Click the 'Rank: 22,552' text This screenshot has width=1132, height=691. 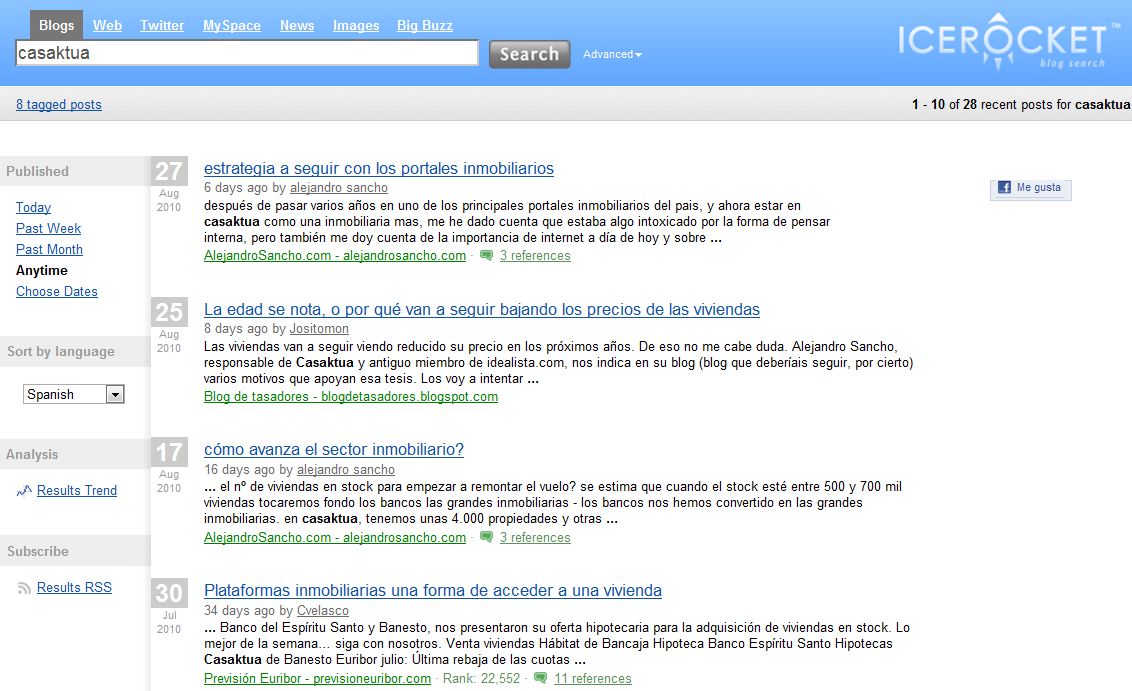[x=482, y=679]
